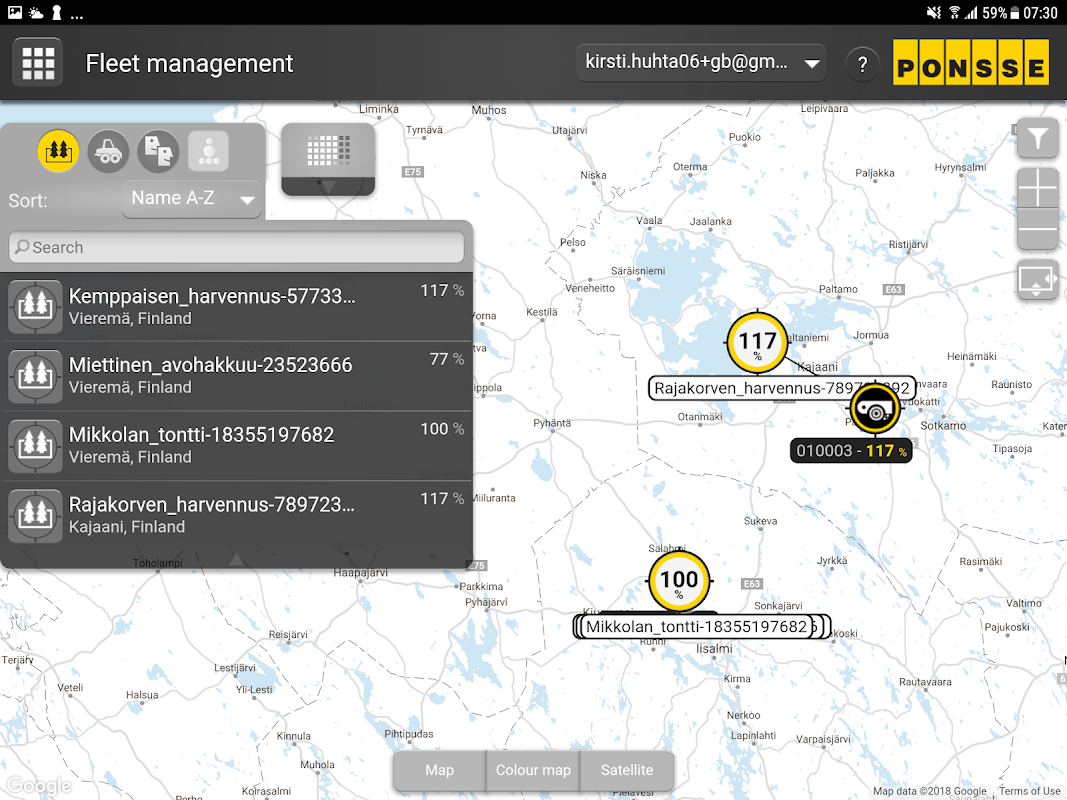Click the Rajakorven_harvennus site icon in list
This screenshot has width=1067, height=800.
click(35, 516)
